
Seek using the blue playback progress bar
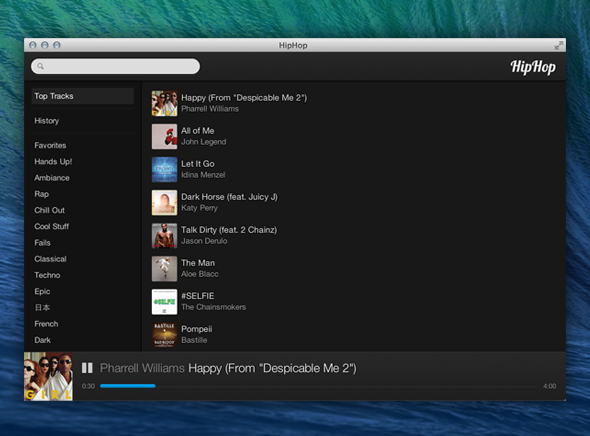pyautogui.click(x=128, y=386)
